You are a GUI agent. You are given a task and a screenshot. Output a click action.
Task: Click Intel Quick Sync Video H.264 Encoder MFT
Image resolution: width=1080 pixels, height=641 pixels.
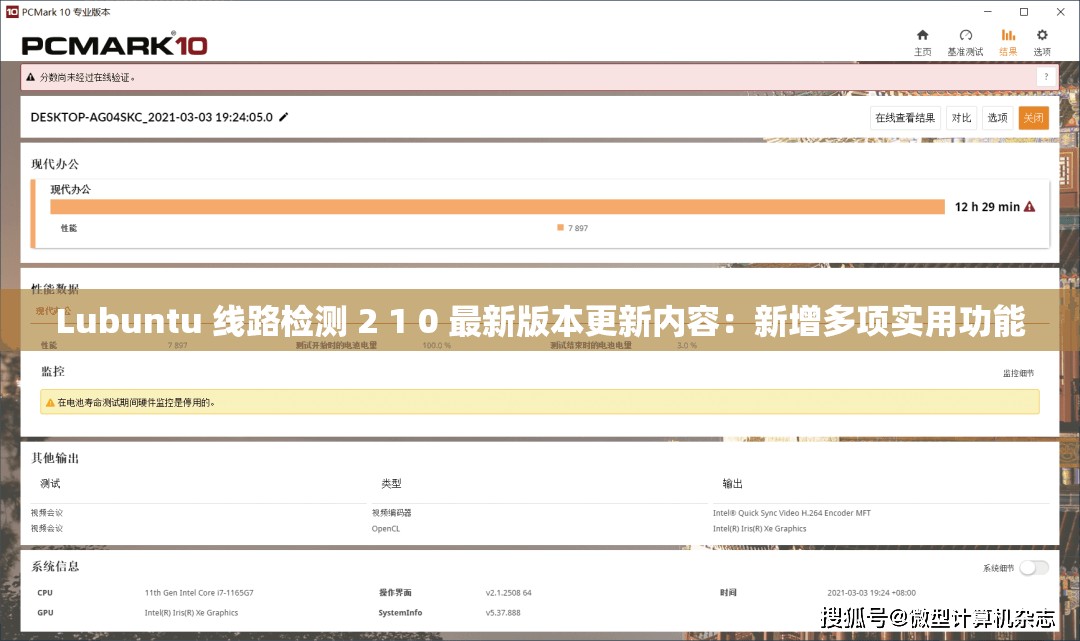(x=791, y=513)
